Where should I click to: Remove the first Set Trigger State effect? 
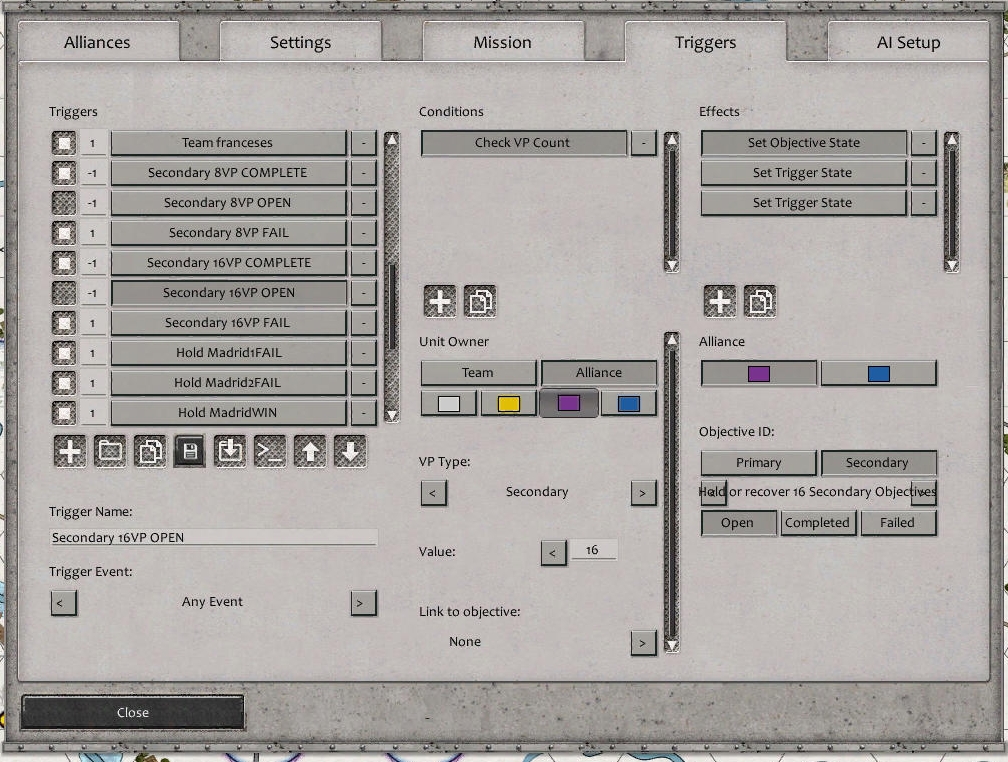pos(924,173)
